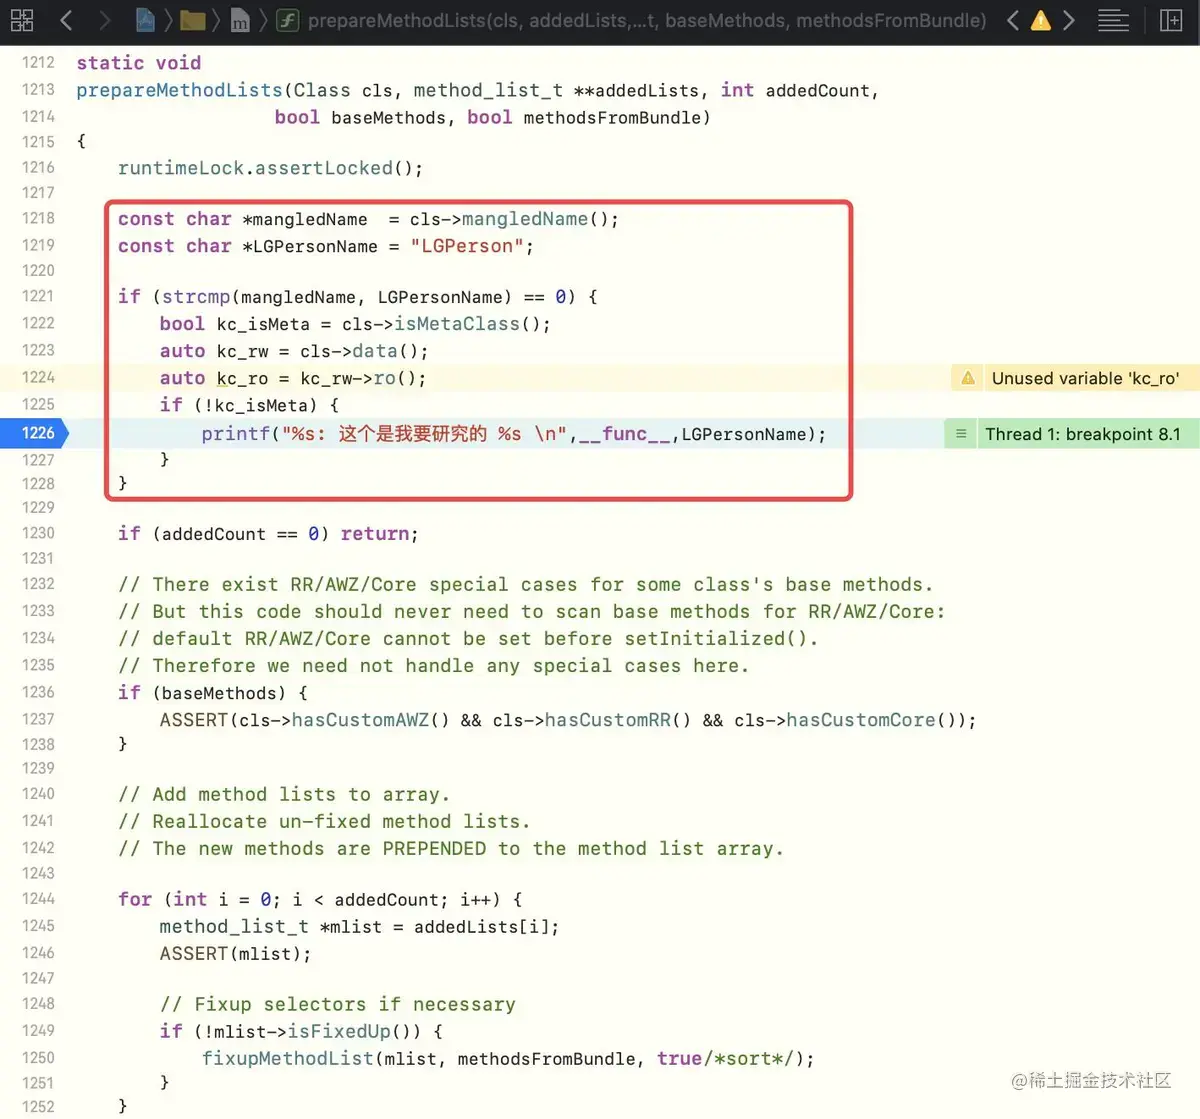Click the strcmp function call
1200x1119 pixels.
pyautogui.click(x=196, y=297)
